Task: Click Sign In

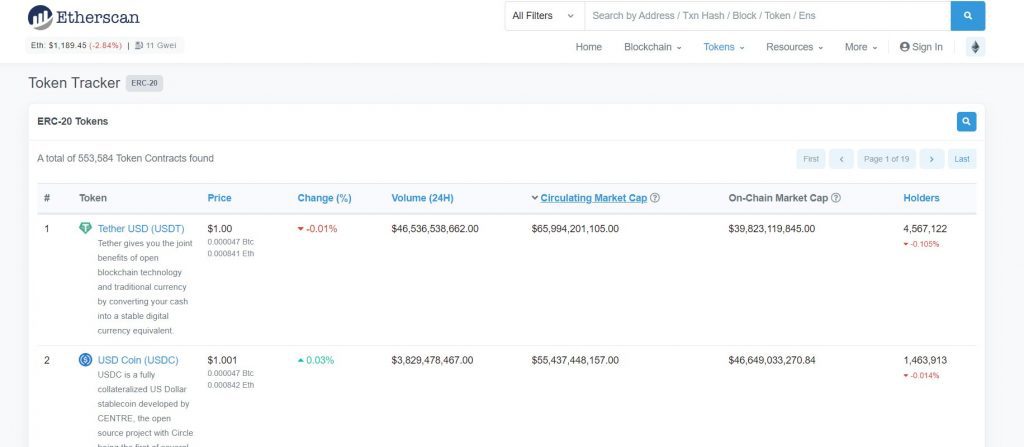Action: click(x=921, y=47)
